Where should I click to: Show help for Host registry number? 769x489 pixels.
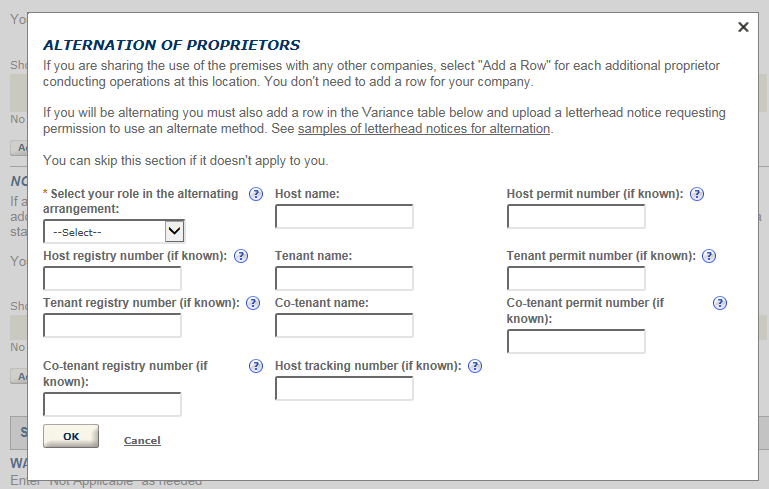(x=241, y=256)
